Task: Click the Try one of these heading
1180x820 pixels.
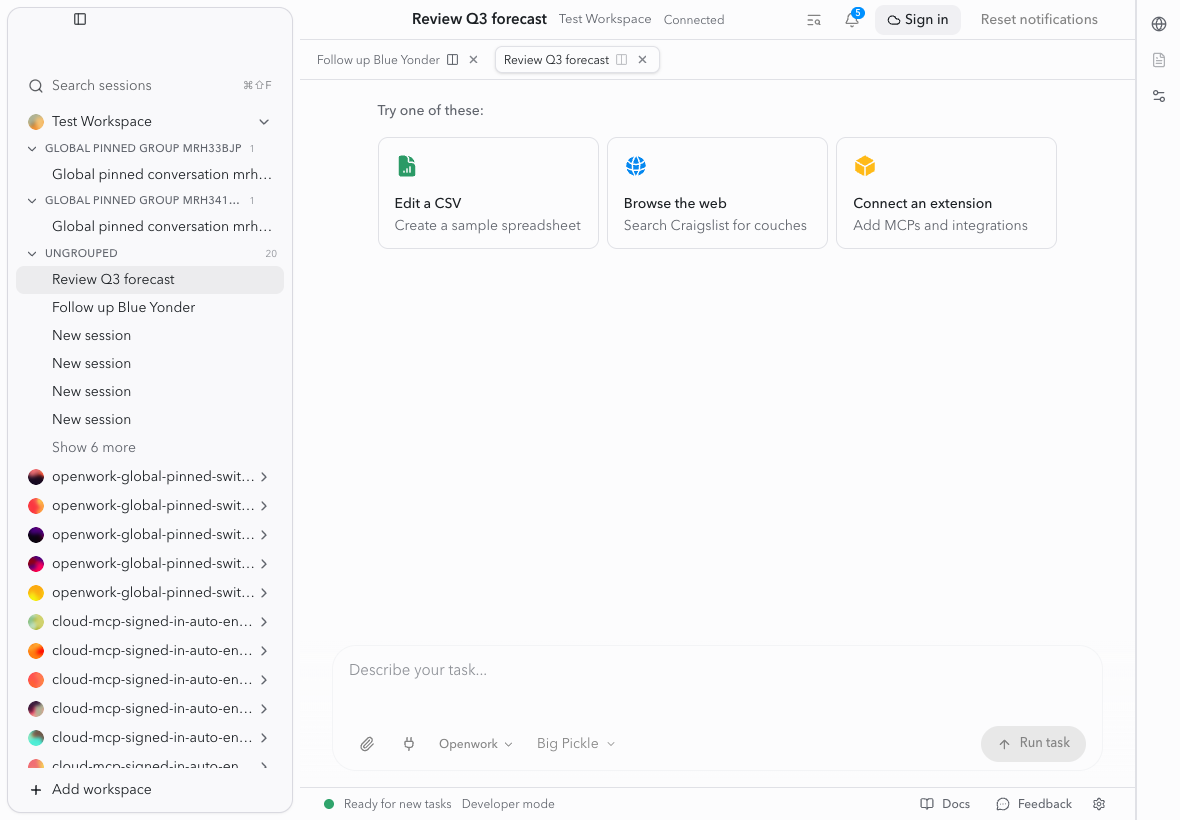Action: (x=430, y=111)
